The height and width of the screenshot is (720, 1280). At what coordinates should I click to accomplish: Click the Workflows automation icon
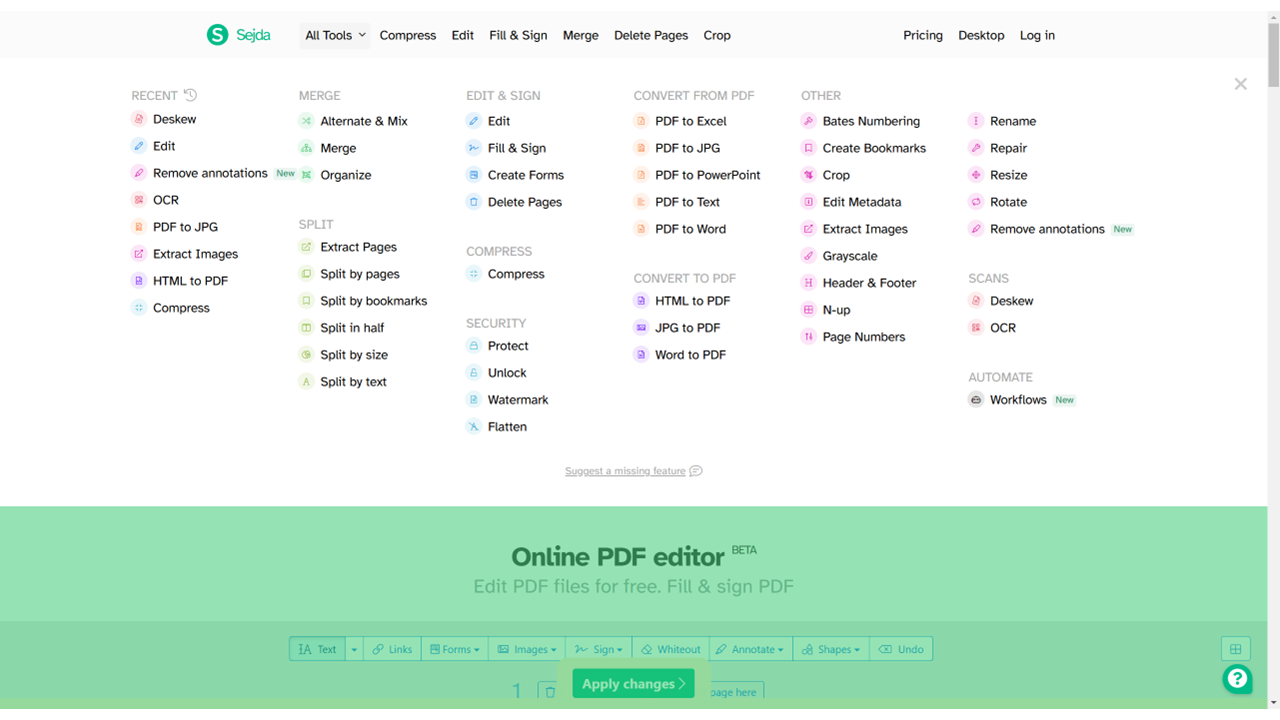tap(976, 400)
